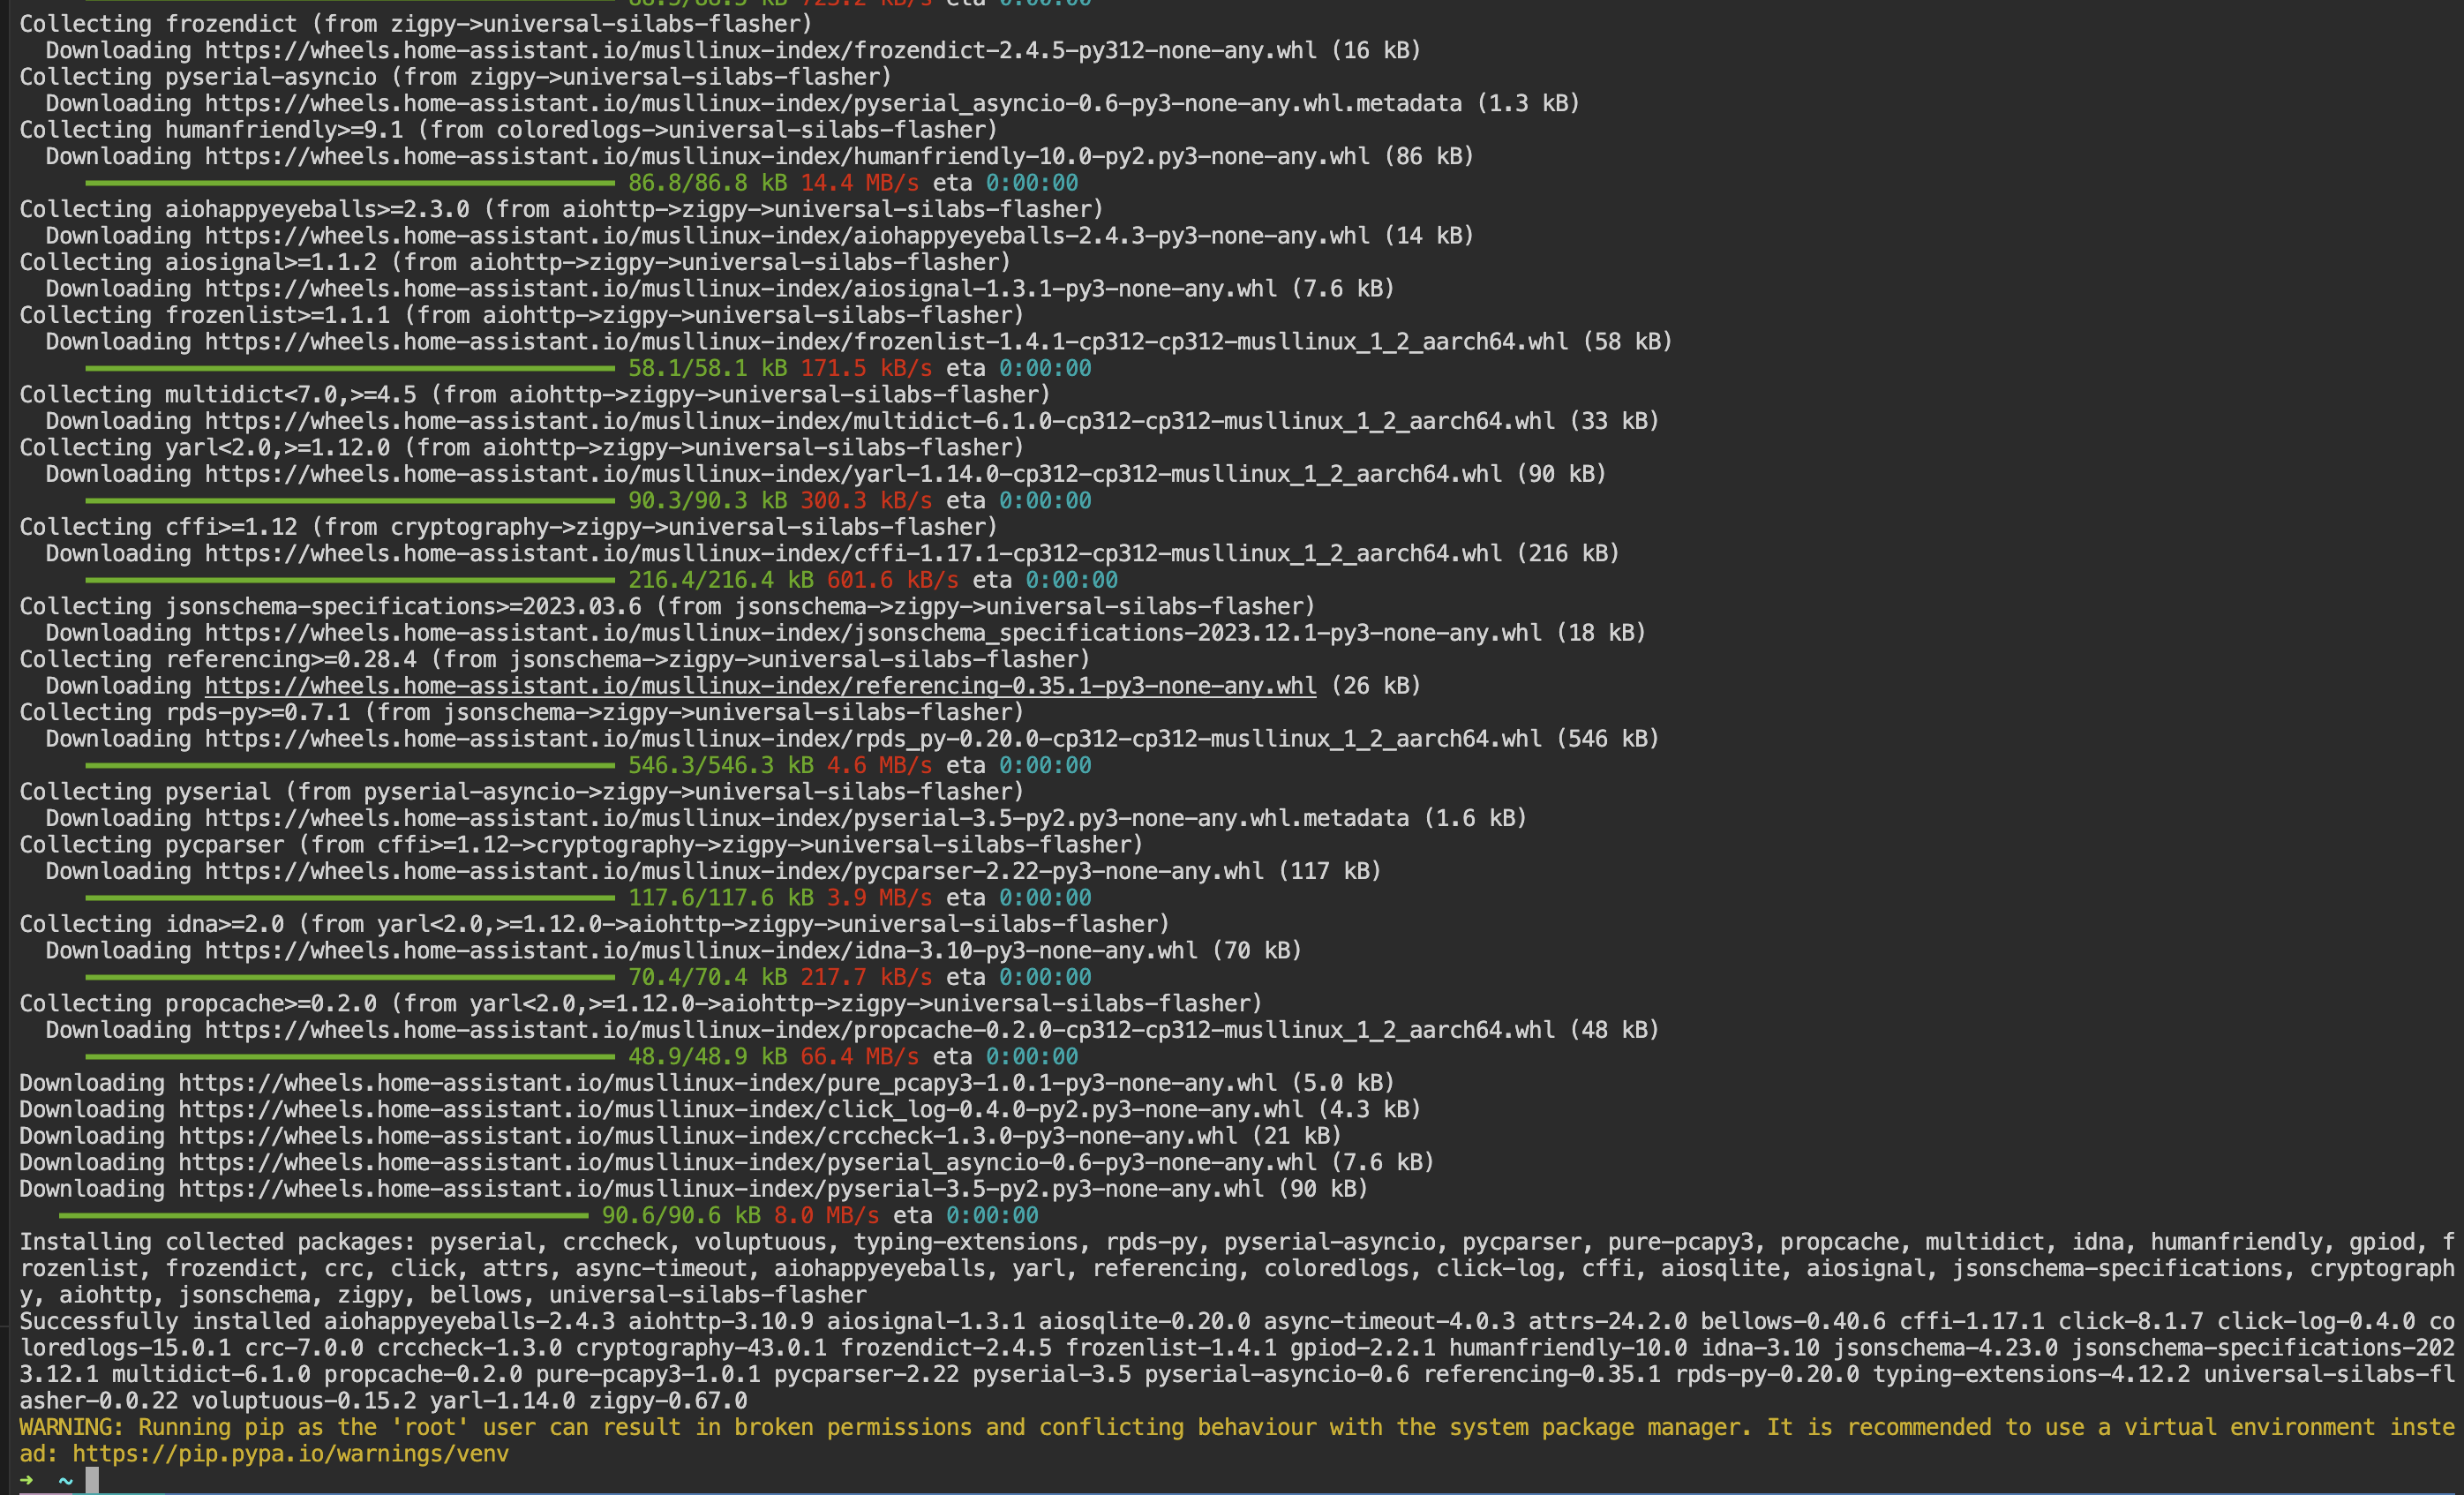Open the cffi-1.17.1 wheel download URL
The width and height of the screenshot is (2464, 1495).
(x=853, y=554)
